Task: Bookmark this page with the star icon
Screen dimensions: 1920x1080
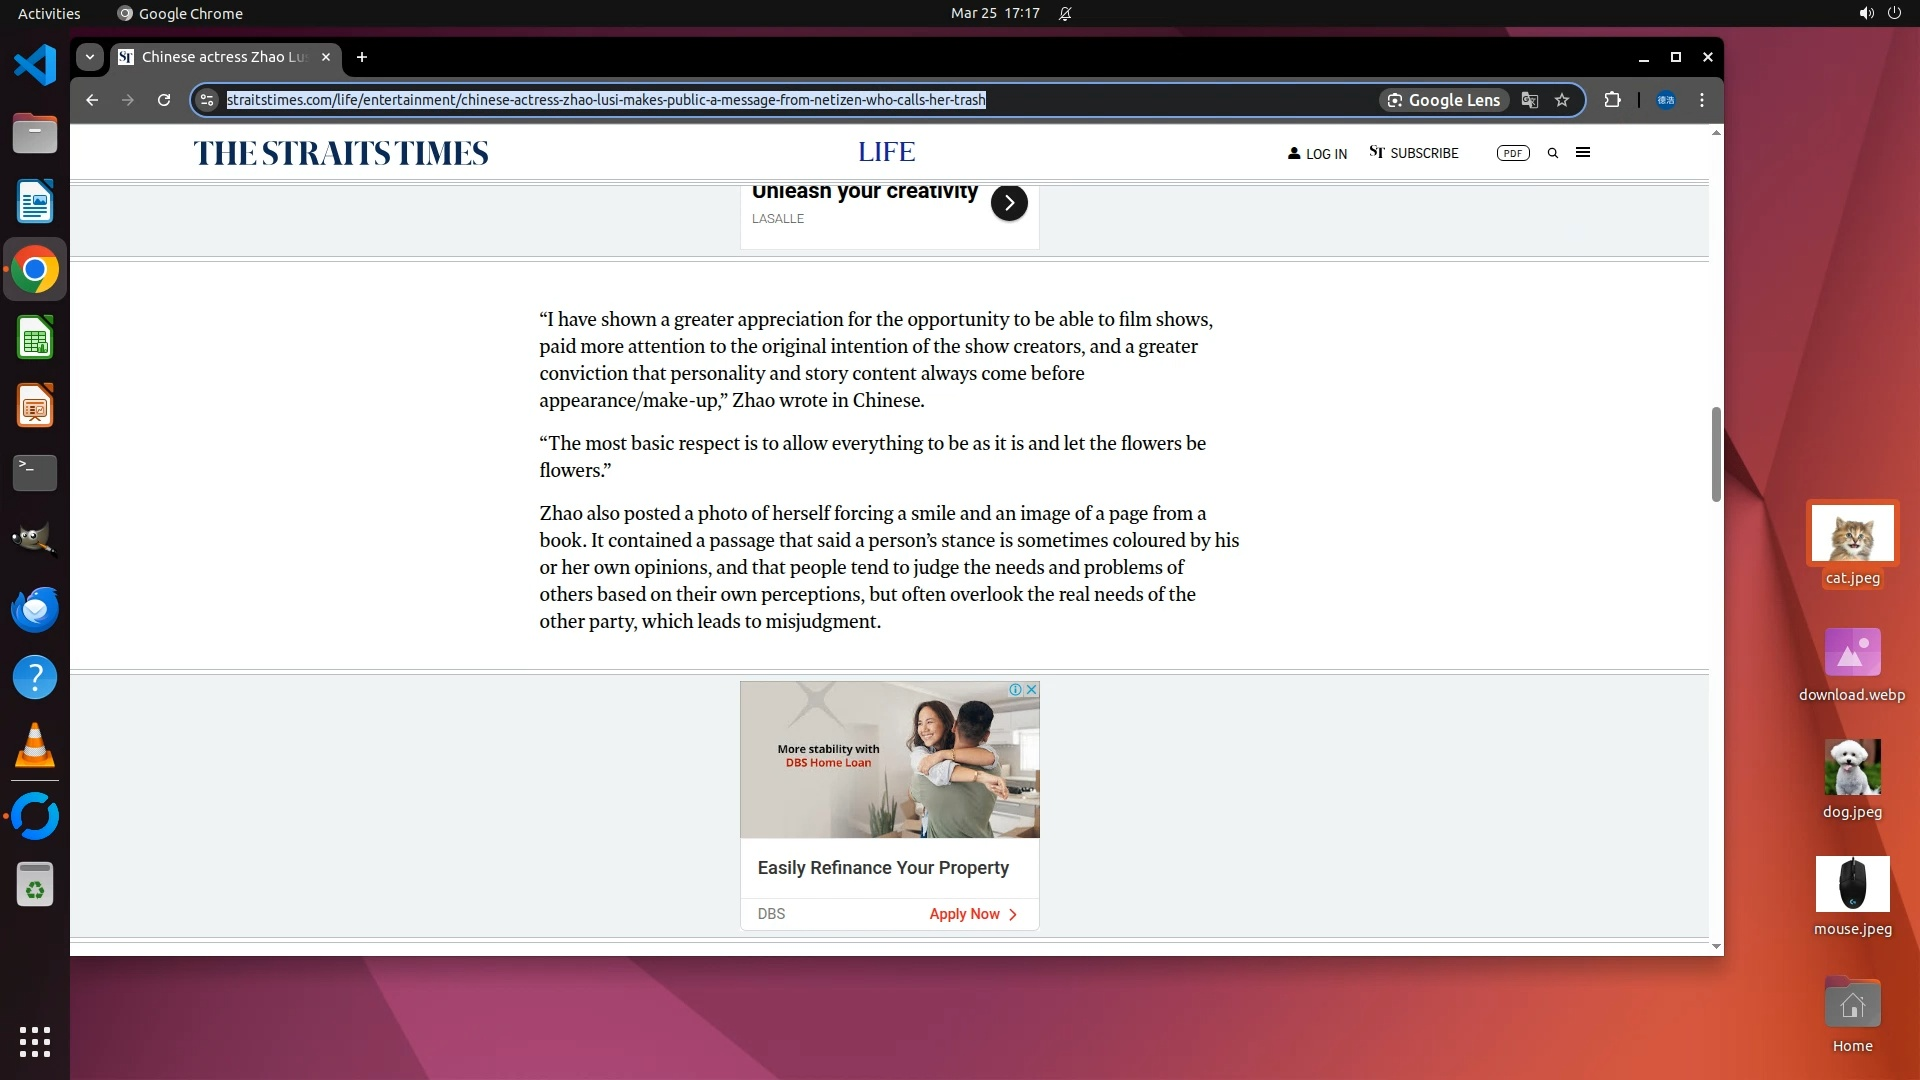Action: pyautogui.click(x=1562, y=100)
